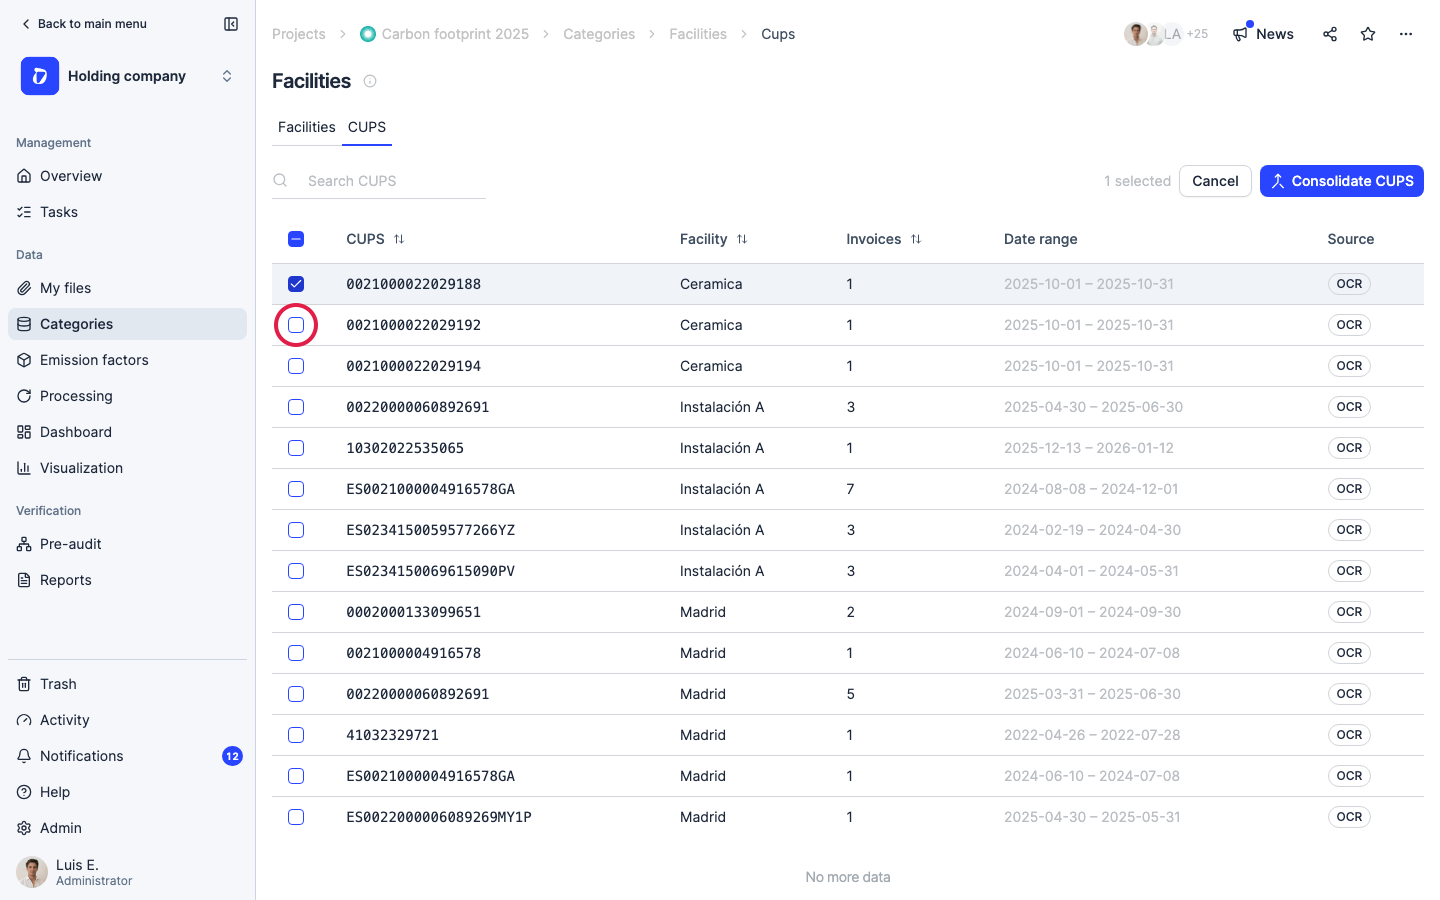Click the Consolidate CUPS button
Image resolution: width=1440 pixels, height=900 pixels.
[1341, 181]
